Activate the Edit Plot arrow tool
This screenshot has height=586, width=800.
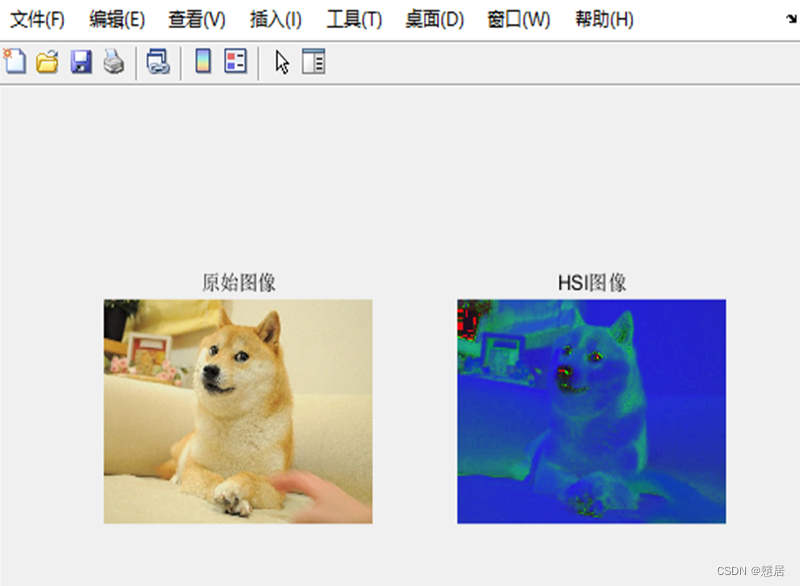coord(282,62)
